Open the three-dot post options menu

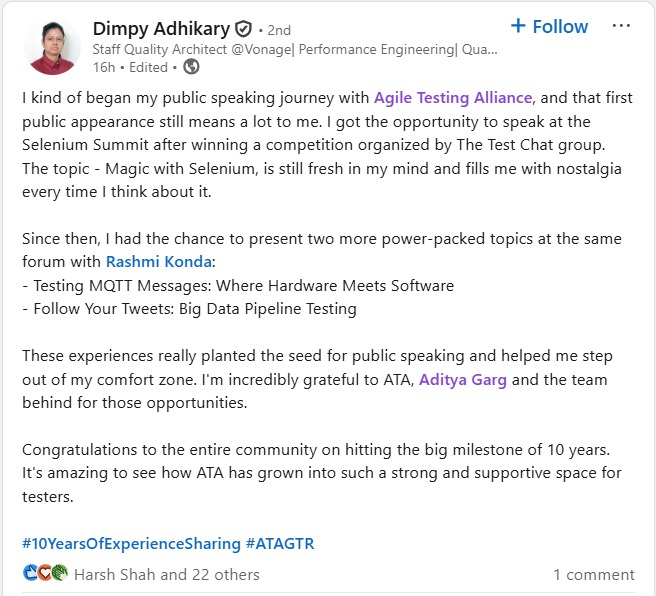[x=621, y=26]
